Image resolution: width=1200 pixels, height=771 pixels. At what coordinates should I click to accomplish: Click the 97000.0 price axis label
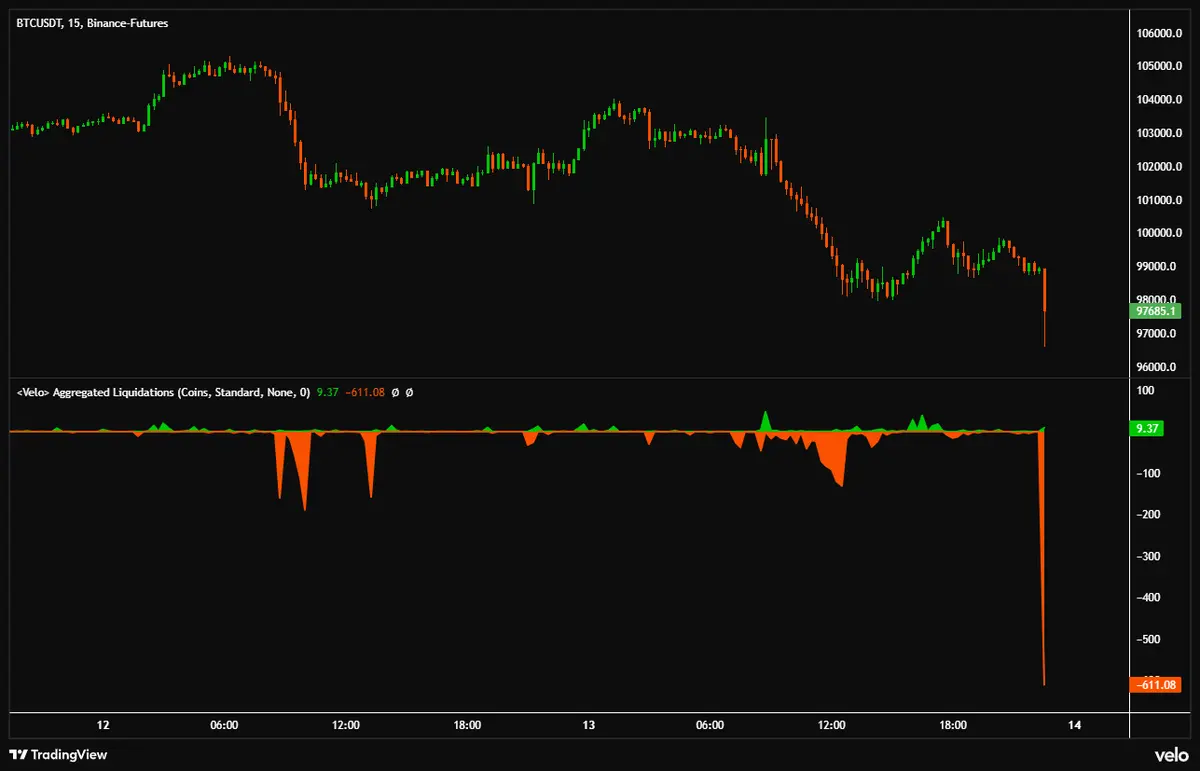point(1158,333)
